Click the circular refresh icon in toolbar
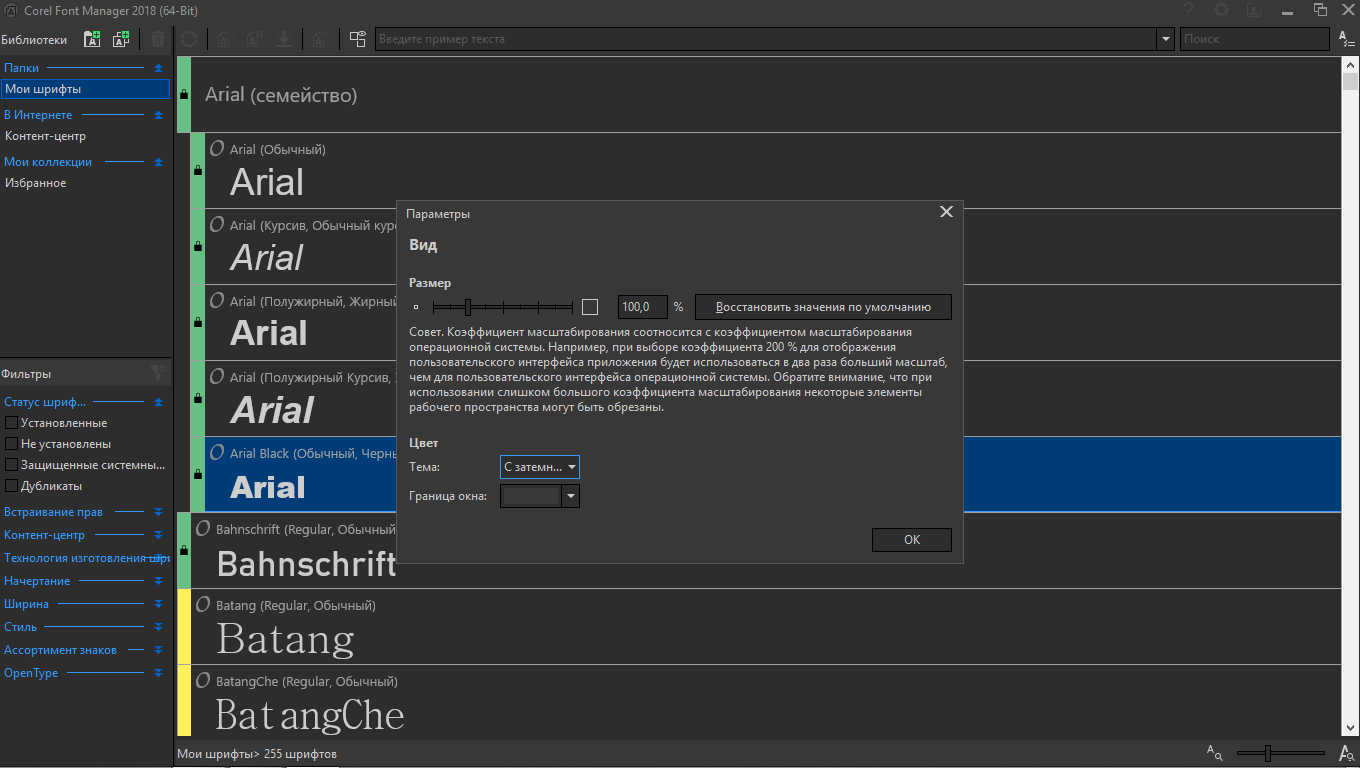This screenshot has height=768, width=1360. [x=188, y=39]
